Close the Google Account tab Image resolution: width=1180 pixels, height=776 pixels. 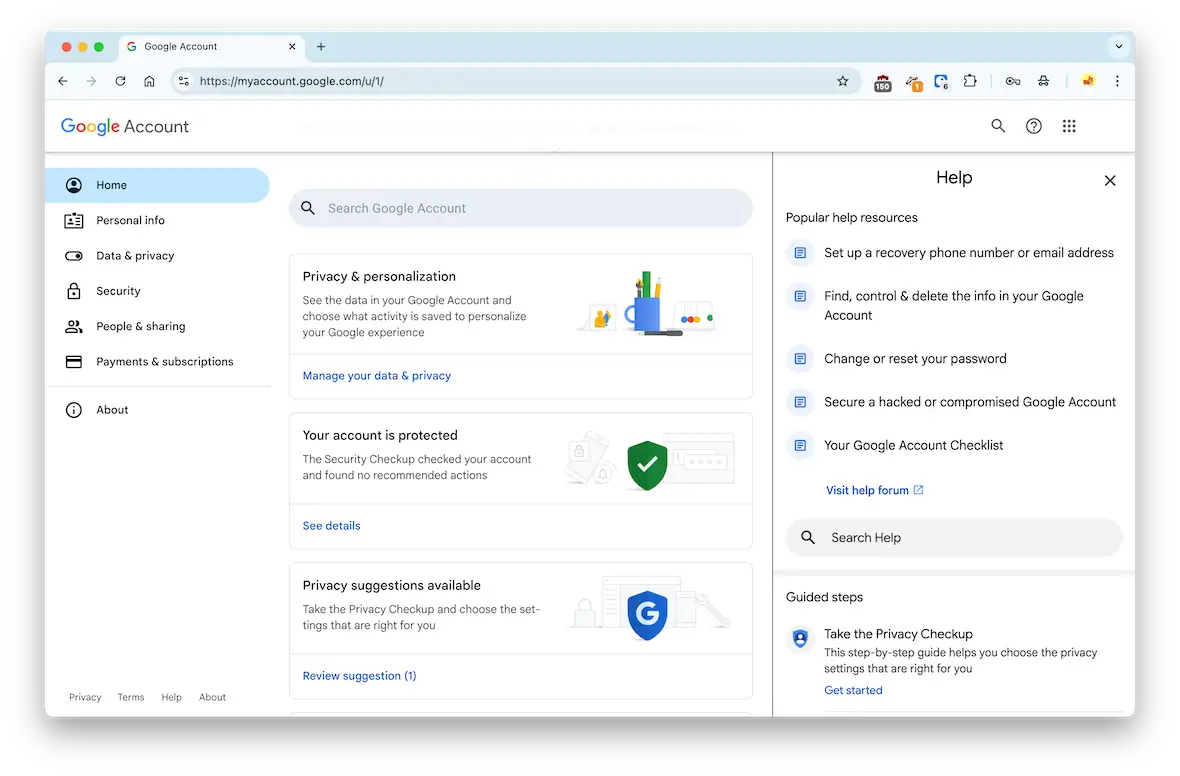(292, 47)
